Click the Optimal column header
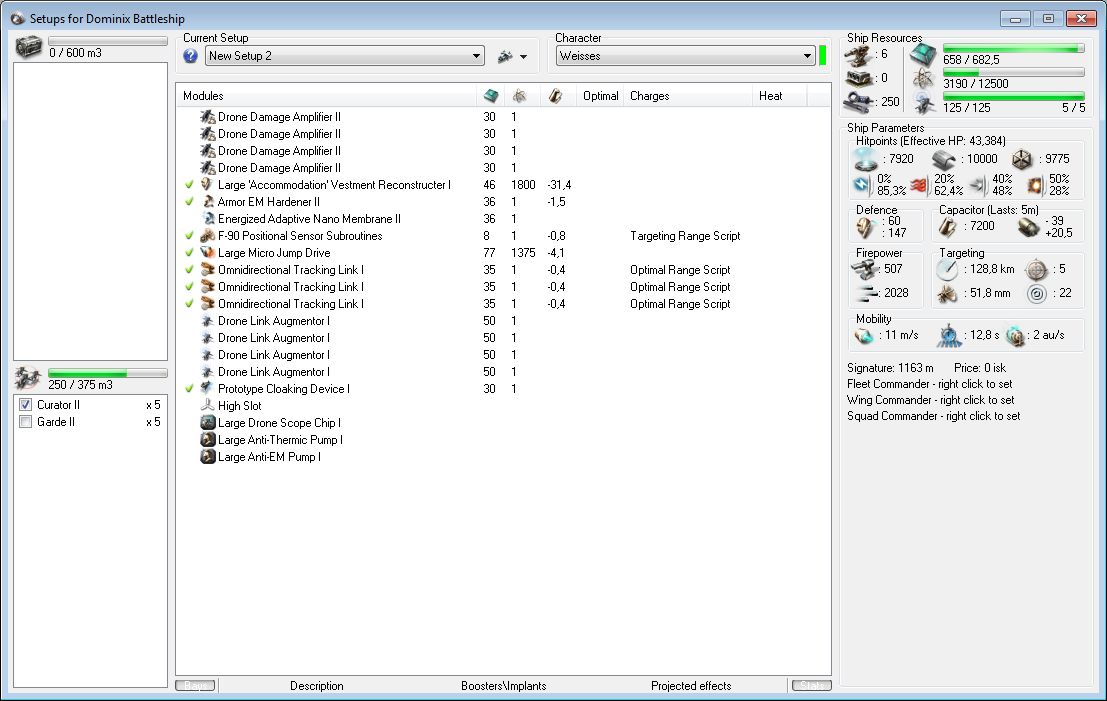 point(601,96)
